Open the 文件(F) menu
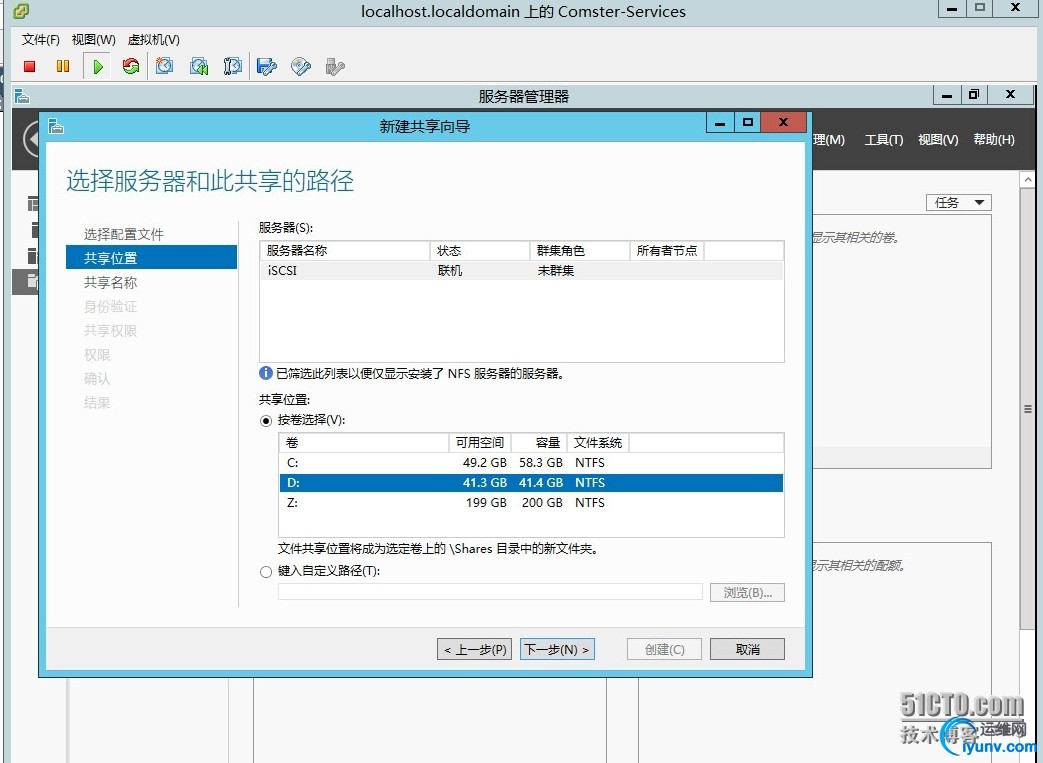Viewport: 1043px width, 763px height. click(41, 40)
